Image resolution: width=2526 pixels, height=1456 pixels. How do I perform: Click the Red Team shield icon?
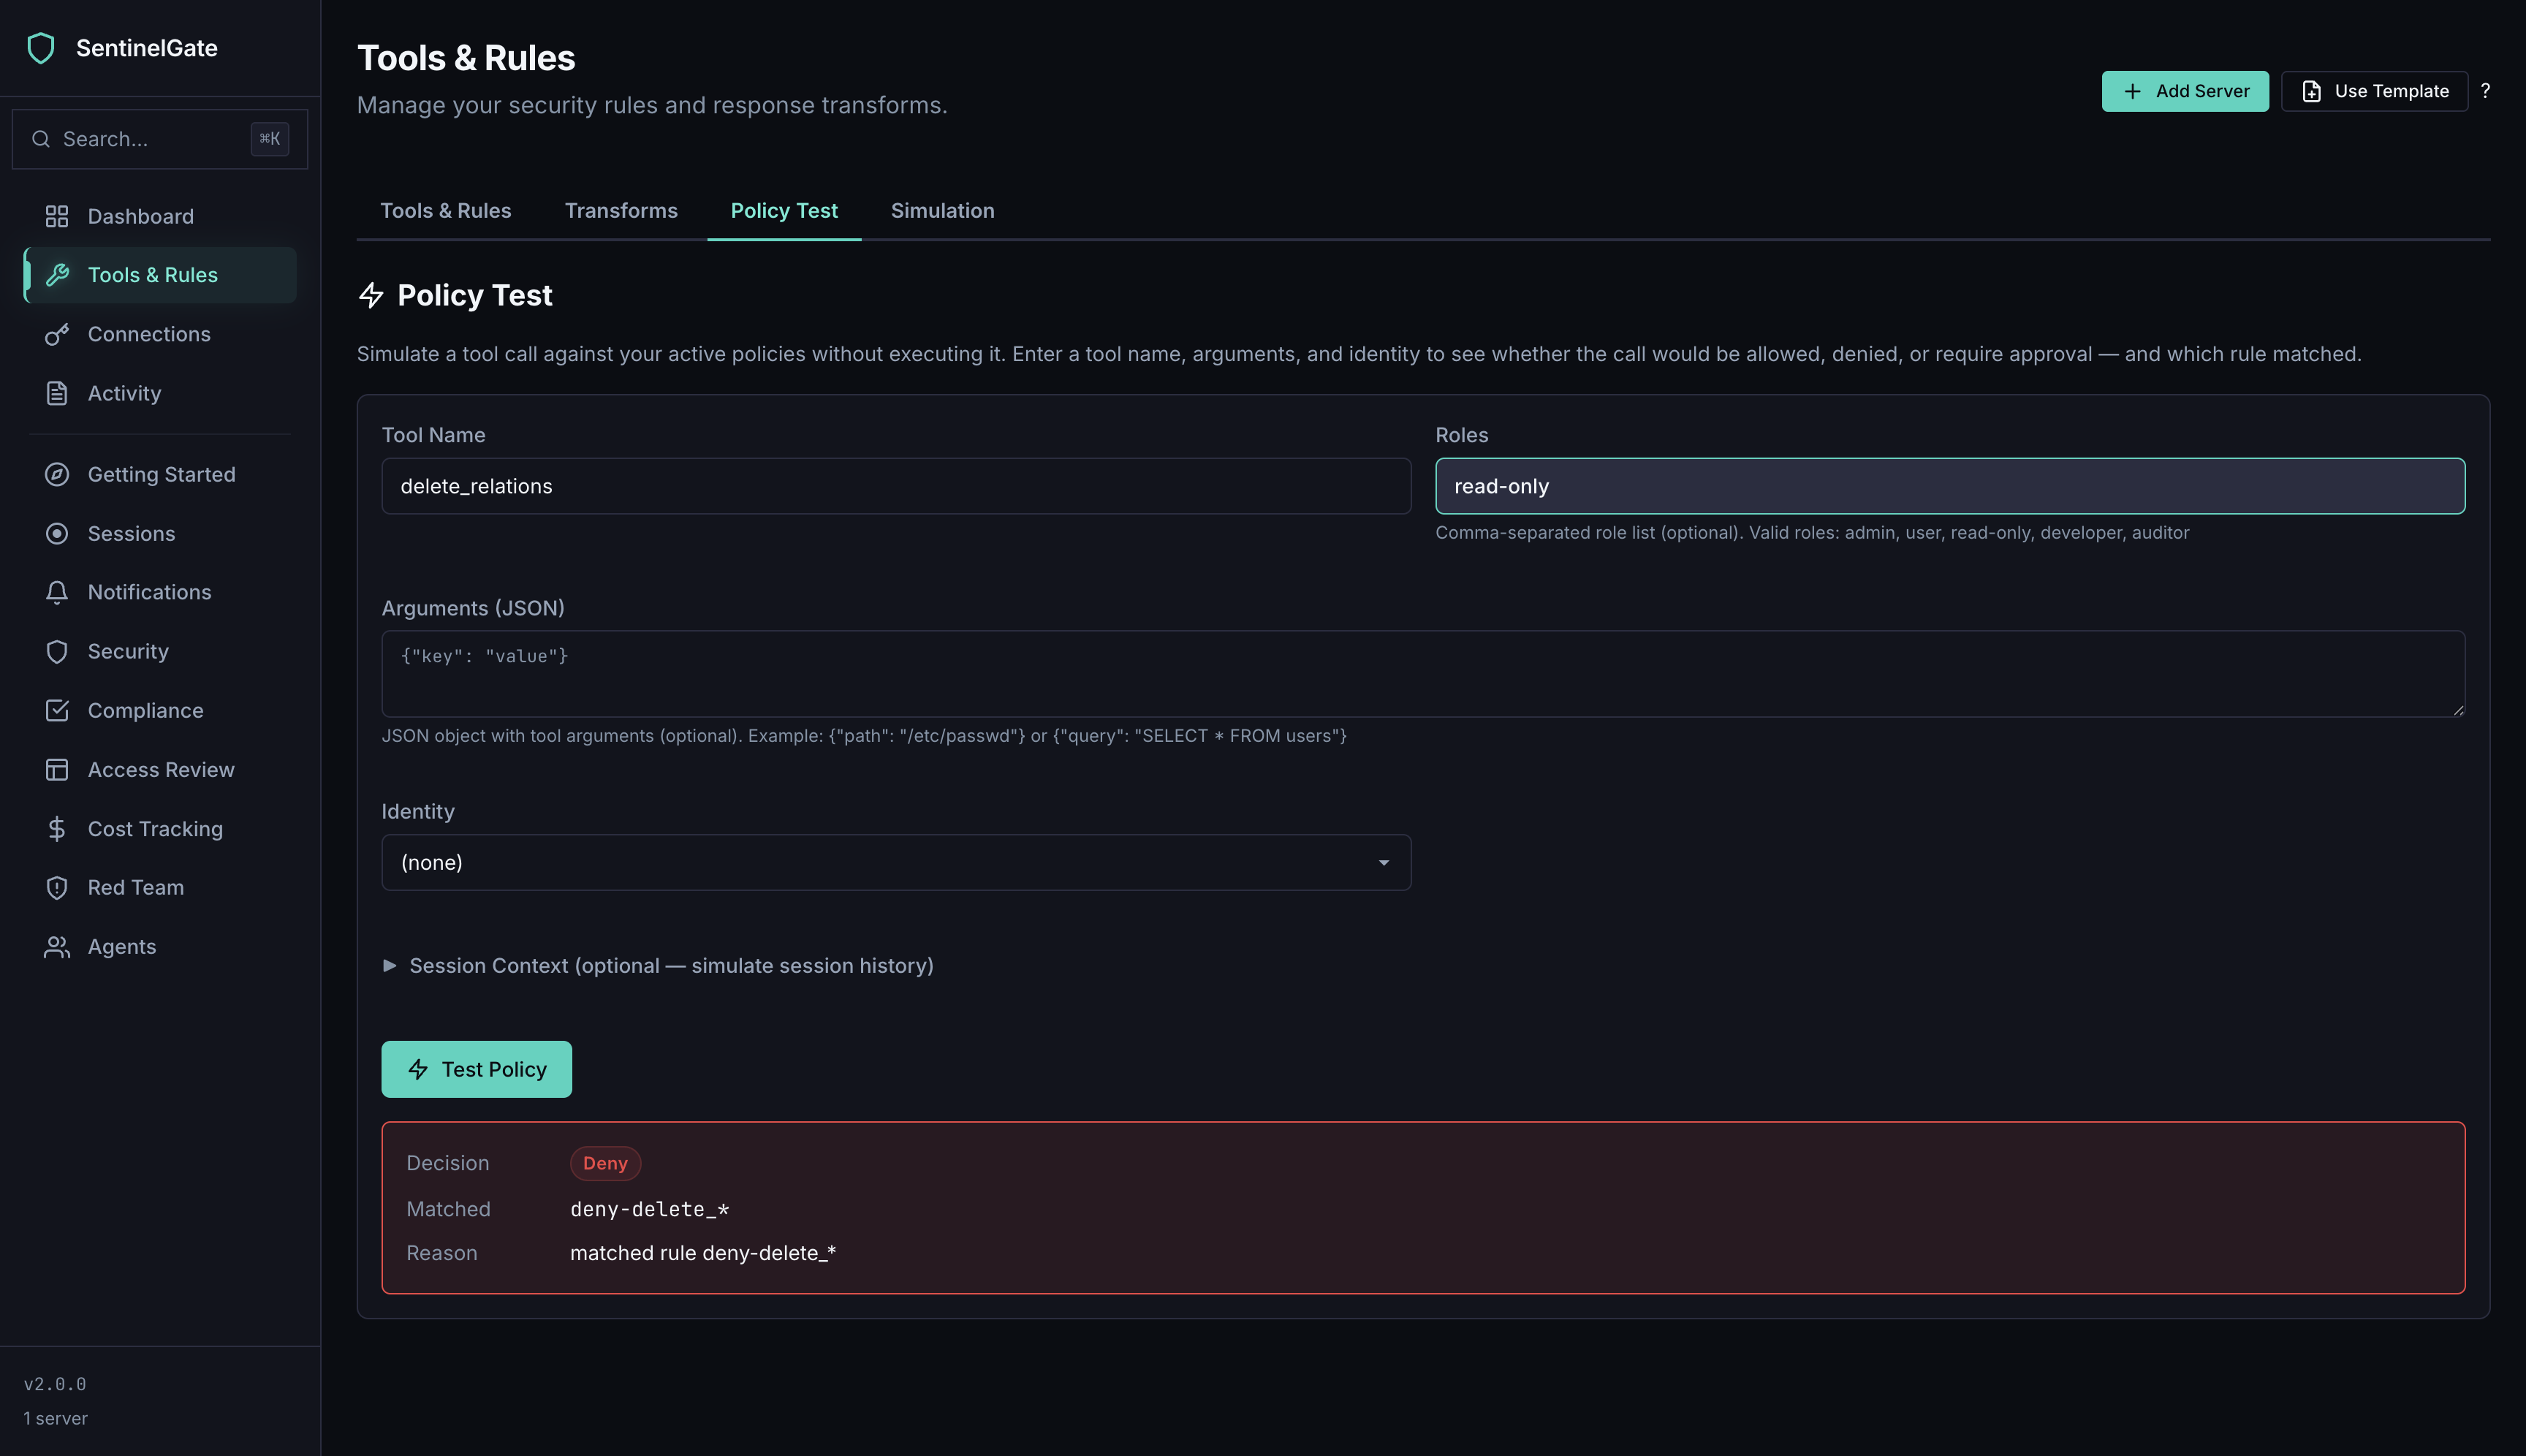57,887
